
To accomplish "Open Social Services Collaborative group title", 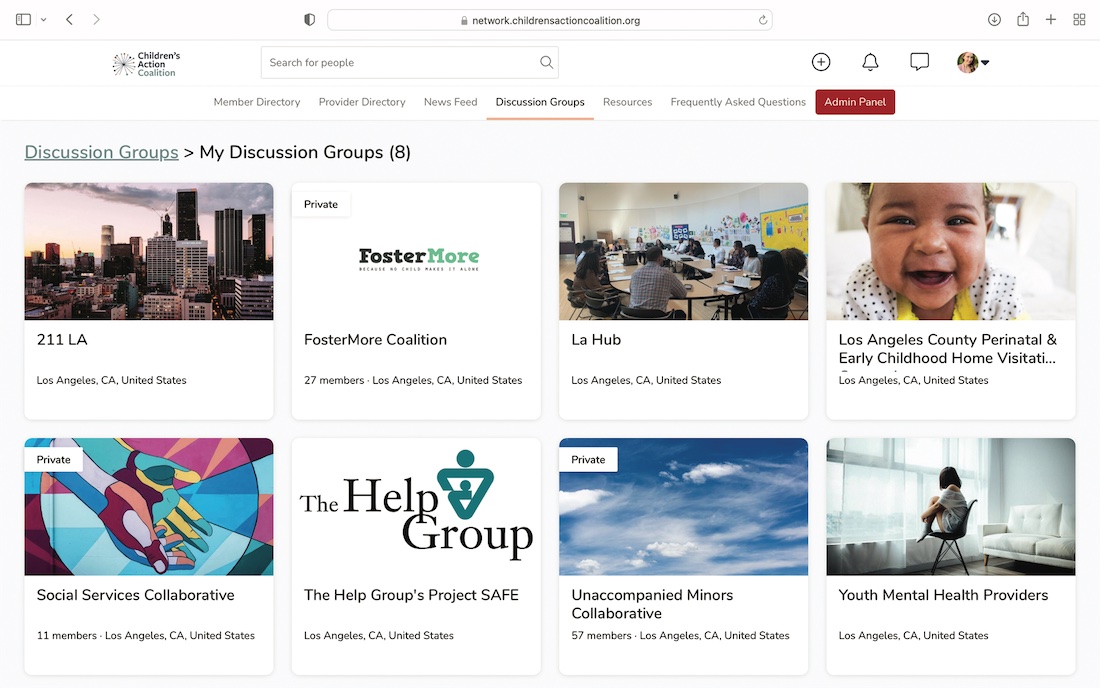I will coord(135,595).
